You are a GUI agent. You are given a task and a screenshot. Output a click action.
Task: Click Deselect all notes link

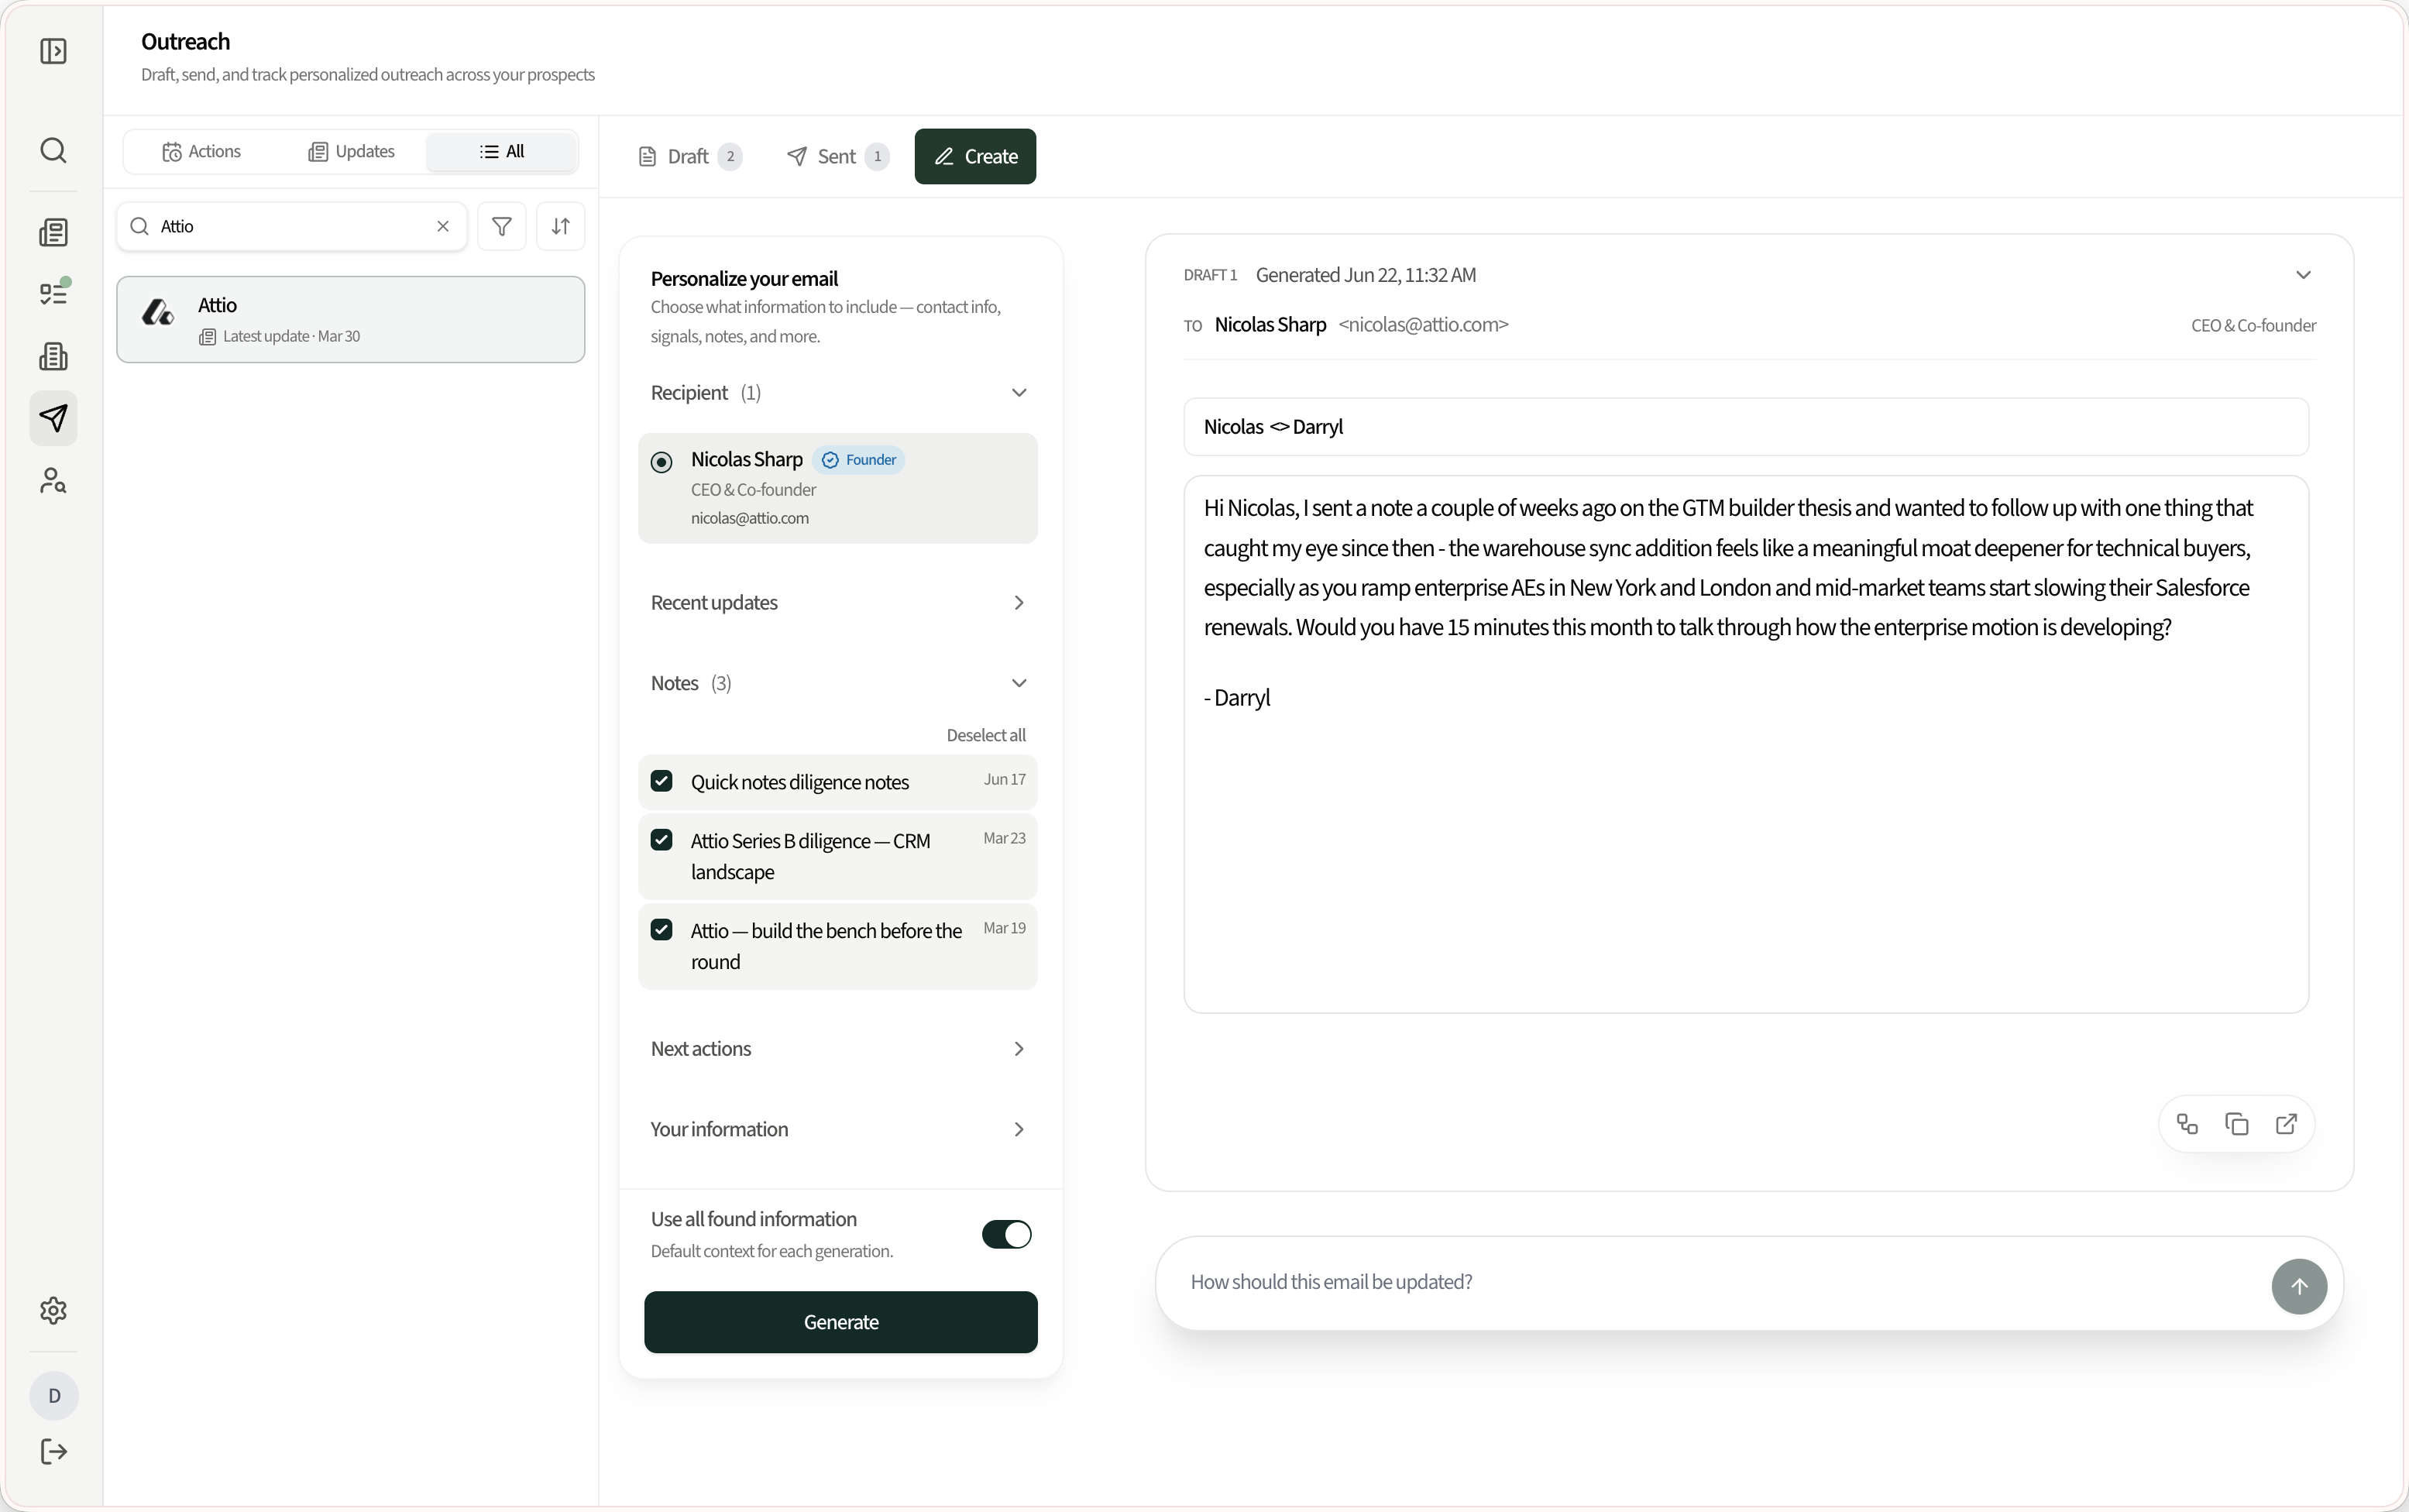pyautogui.click(x=986, y=735)
